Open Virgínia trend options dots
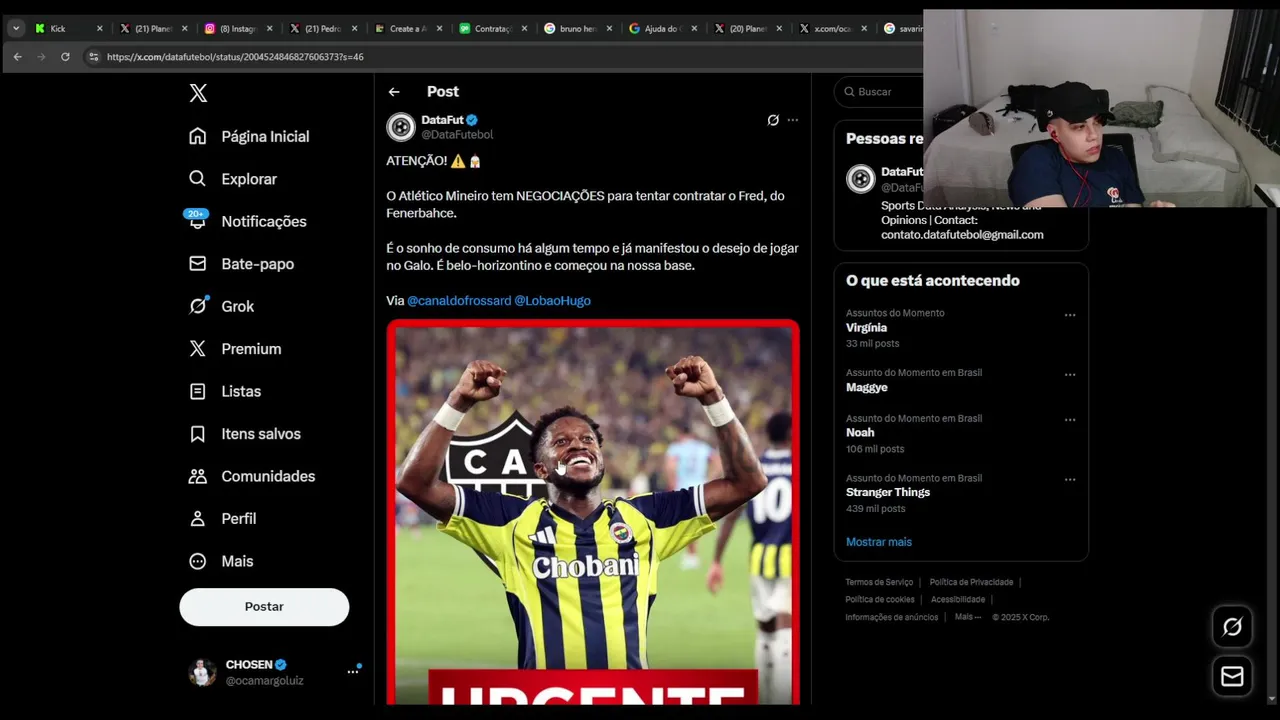 tap(1070, 315)
